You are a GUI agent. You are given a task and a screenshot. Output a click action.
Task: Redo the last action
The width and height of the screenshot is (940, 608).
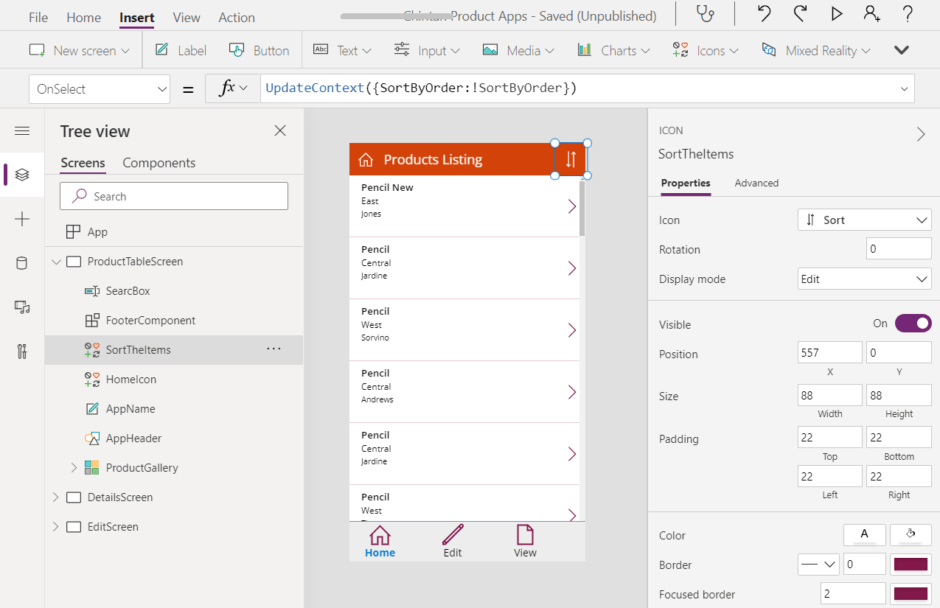coord(800,13)
